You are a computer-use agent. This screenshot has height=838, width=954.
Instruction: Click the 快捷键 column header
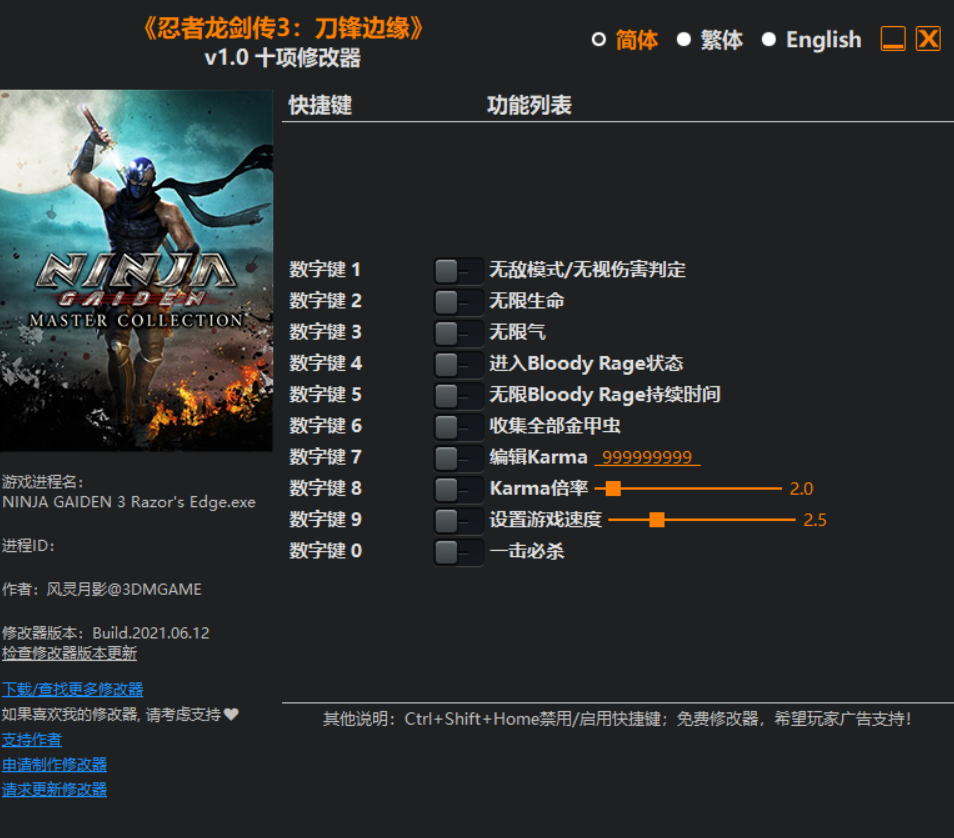[x=320, y=105]
